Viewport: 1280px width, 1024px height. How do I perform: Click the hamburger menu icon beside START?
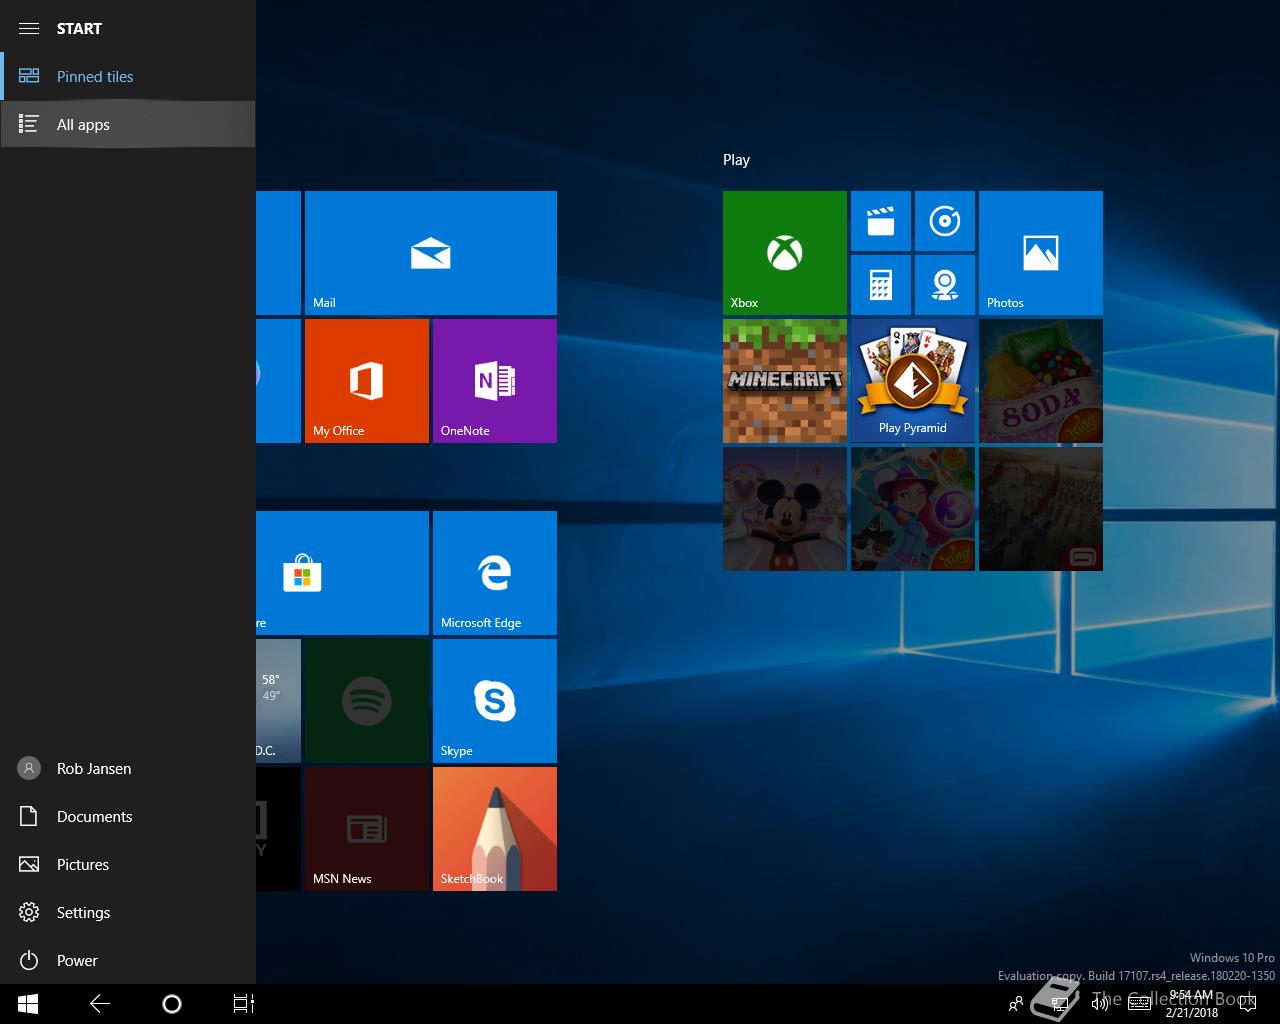point(29,28)
